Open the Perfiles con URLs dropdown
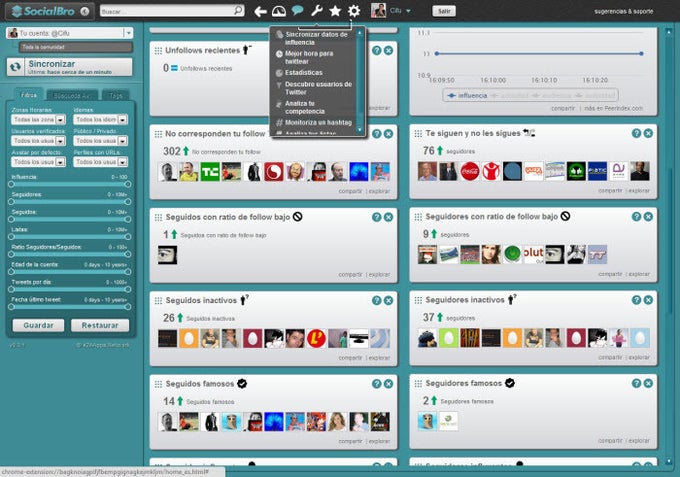The width and height of the screenshot is (680, 477). (101, 162)
